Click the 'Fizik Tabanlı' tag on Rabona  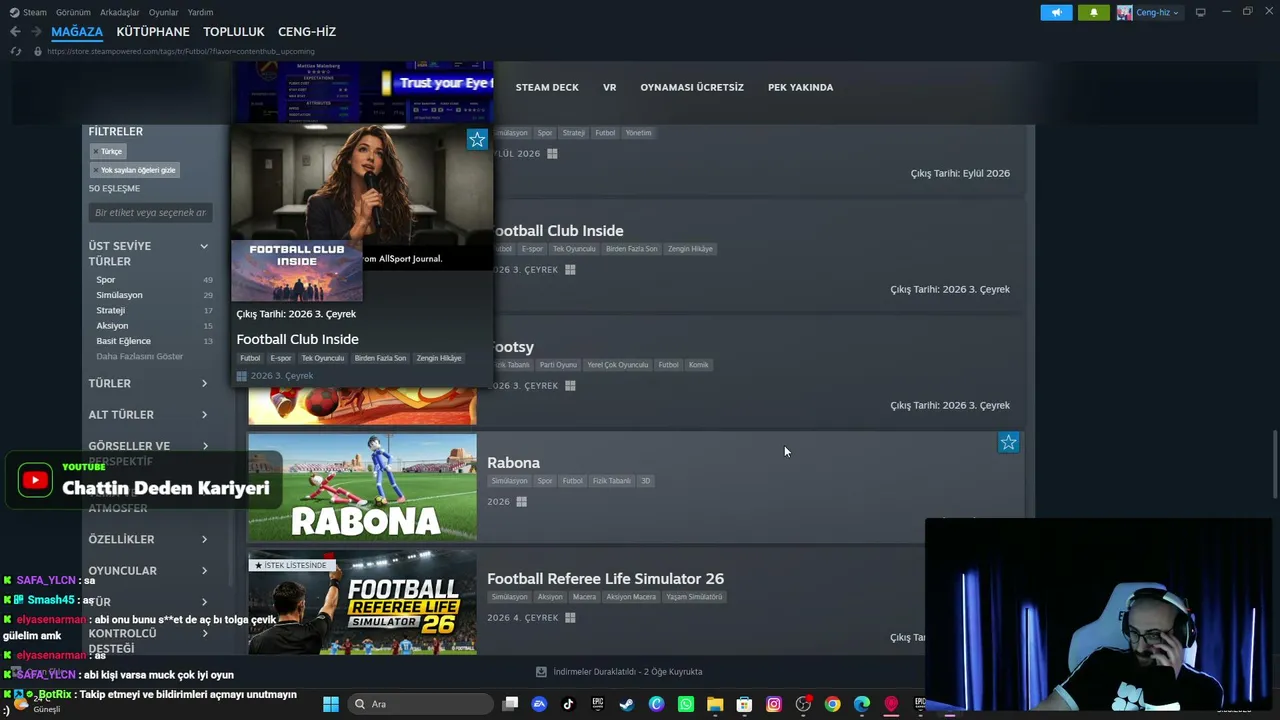tap(612, 481)
